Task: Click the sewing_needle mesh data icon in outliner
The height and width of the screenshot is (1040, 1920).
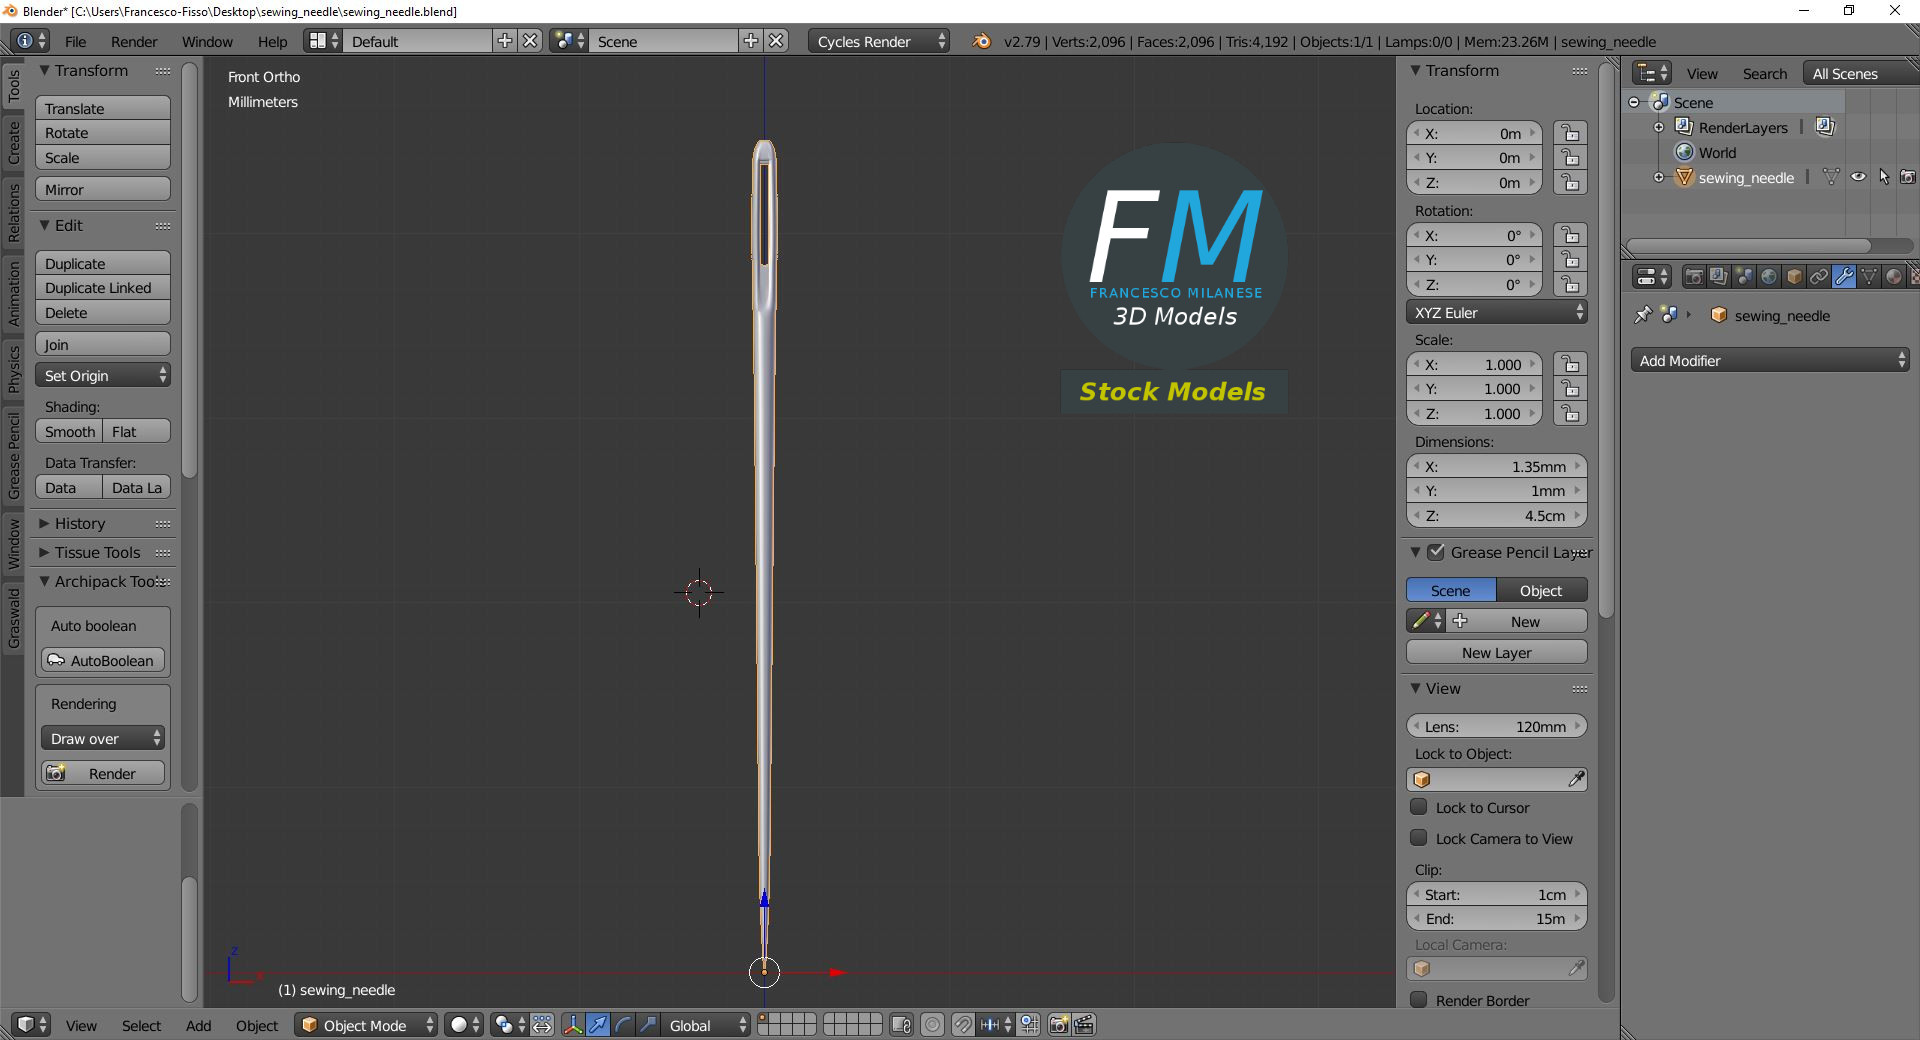Action: (1831, 177)
